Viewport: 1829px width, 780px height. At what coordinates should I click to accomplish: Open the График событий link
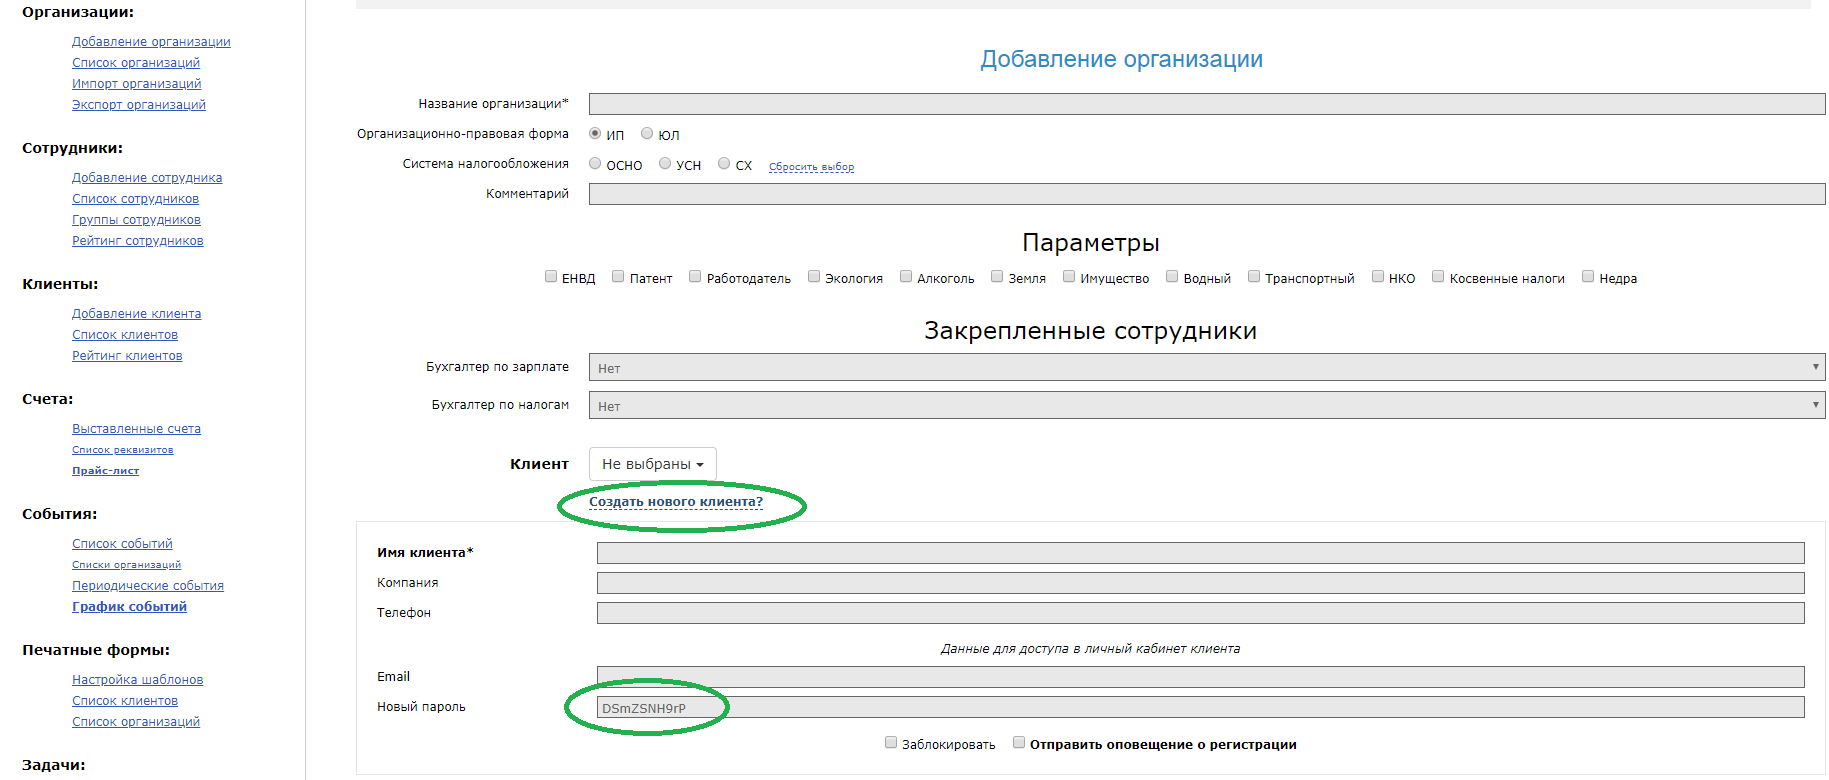[129, 607]
